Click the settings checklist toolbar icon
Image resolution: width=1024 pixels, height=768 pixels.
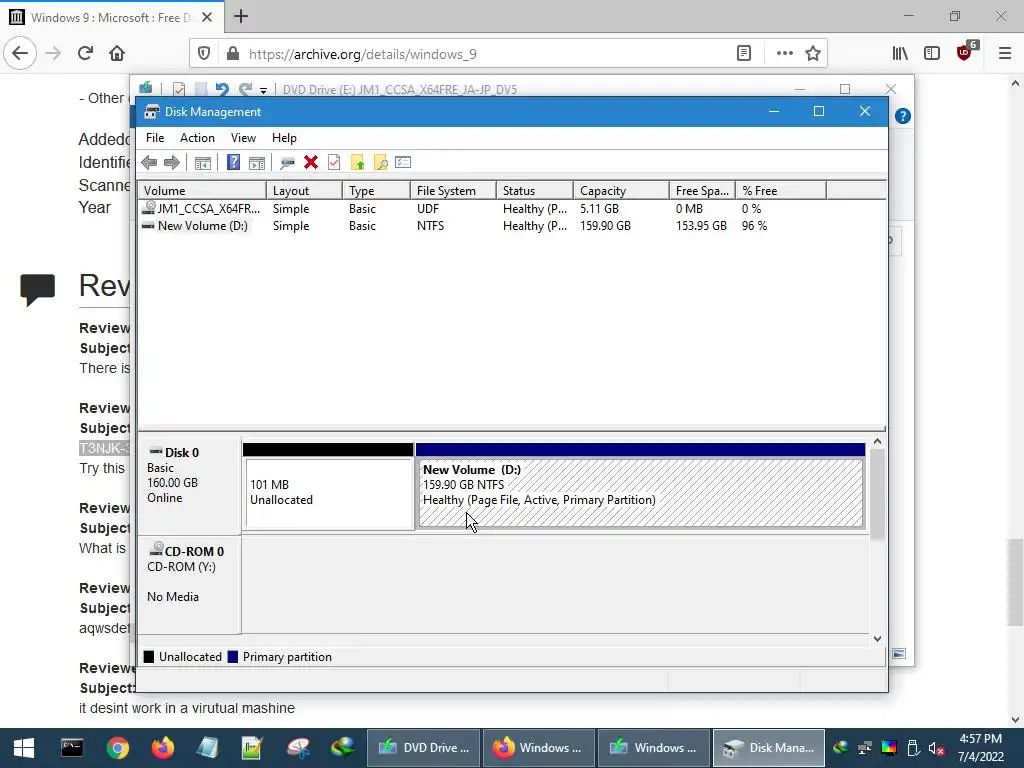[403, 162]
